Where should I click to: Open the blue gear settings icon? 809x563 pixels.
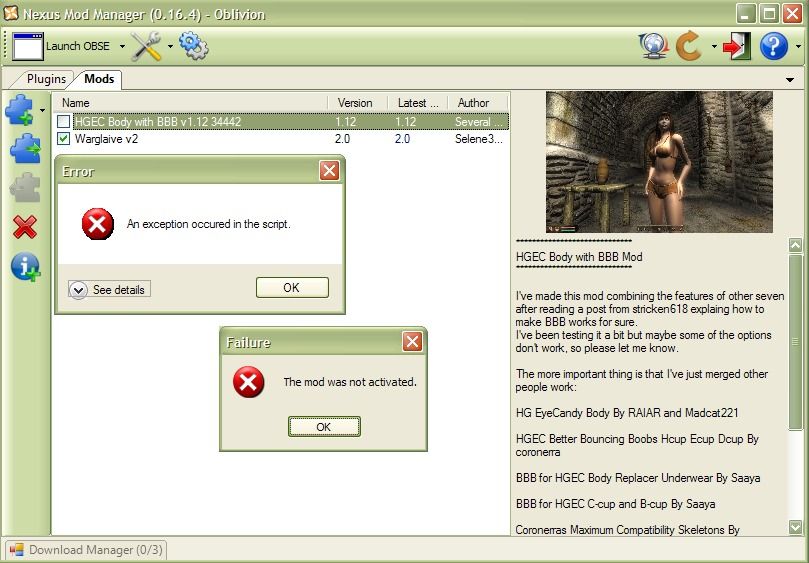tap(193, 46)
